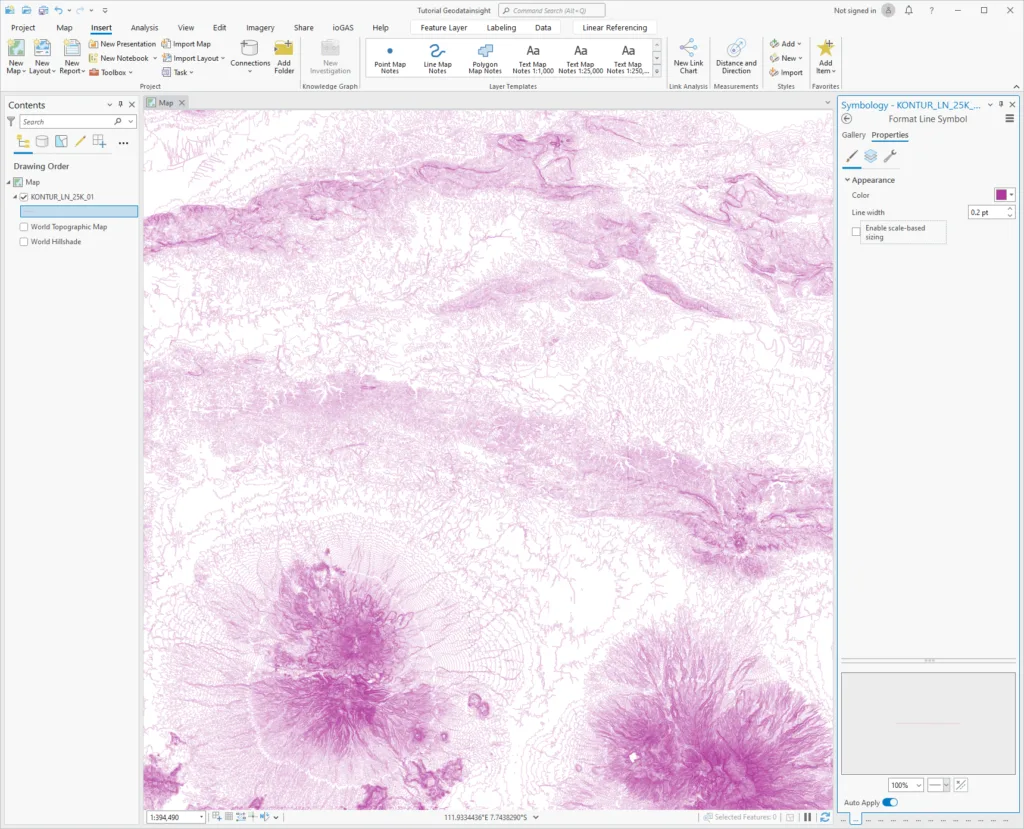
Task: Click the undo arrow in quick access
Action: click(59, 10)
